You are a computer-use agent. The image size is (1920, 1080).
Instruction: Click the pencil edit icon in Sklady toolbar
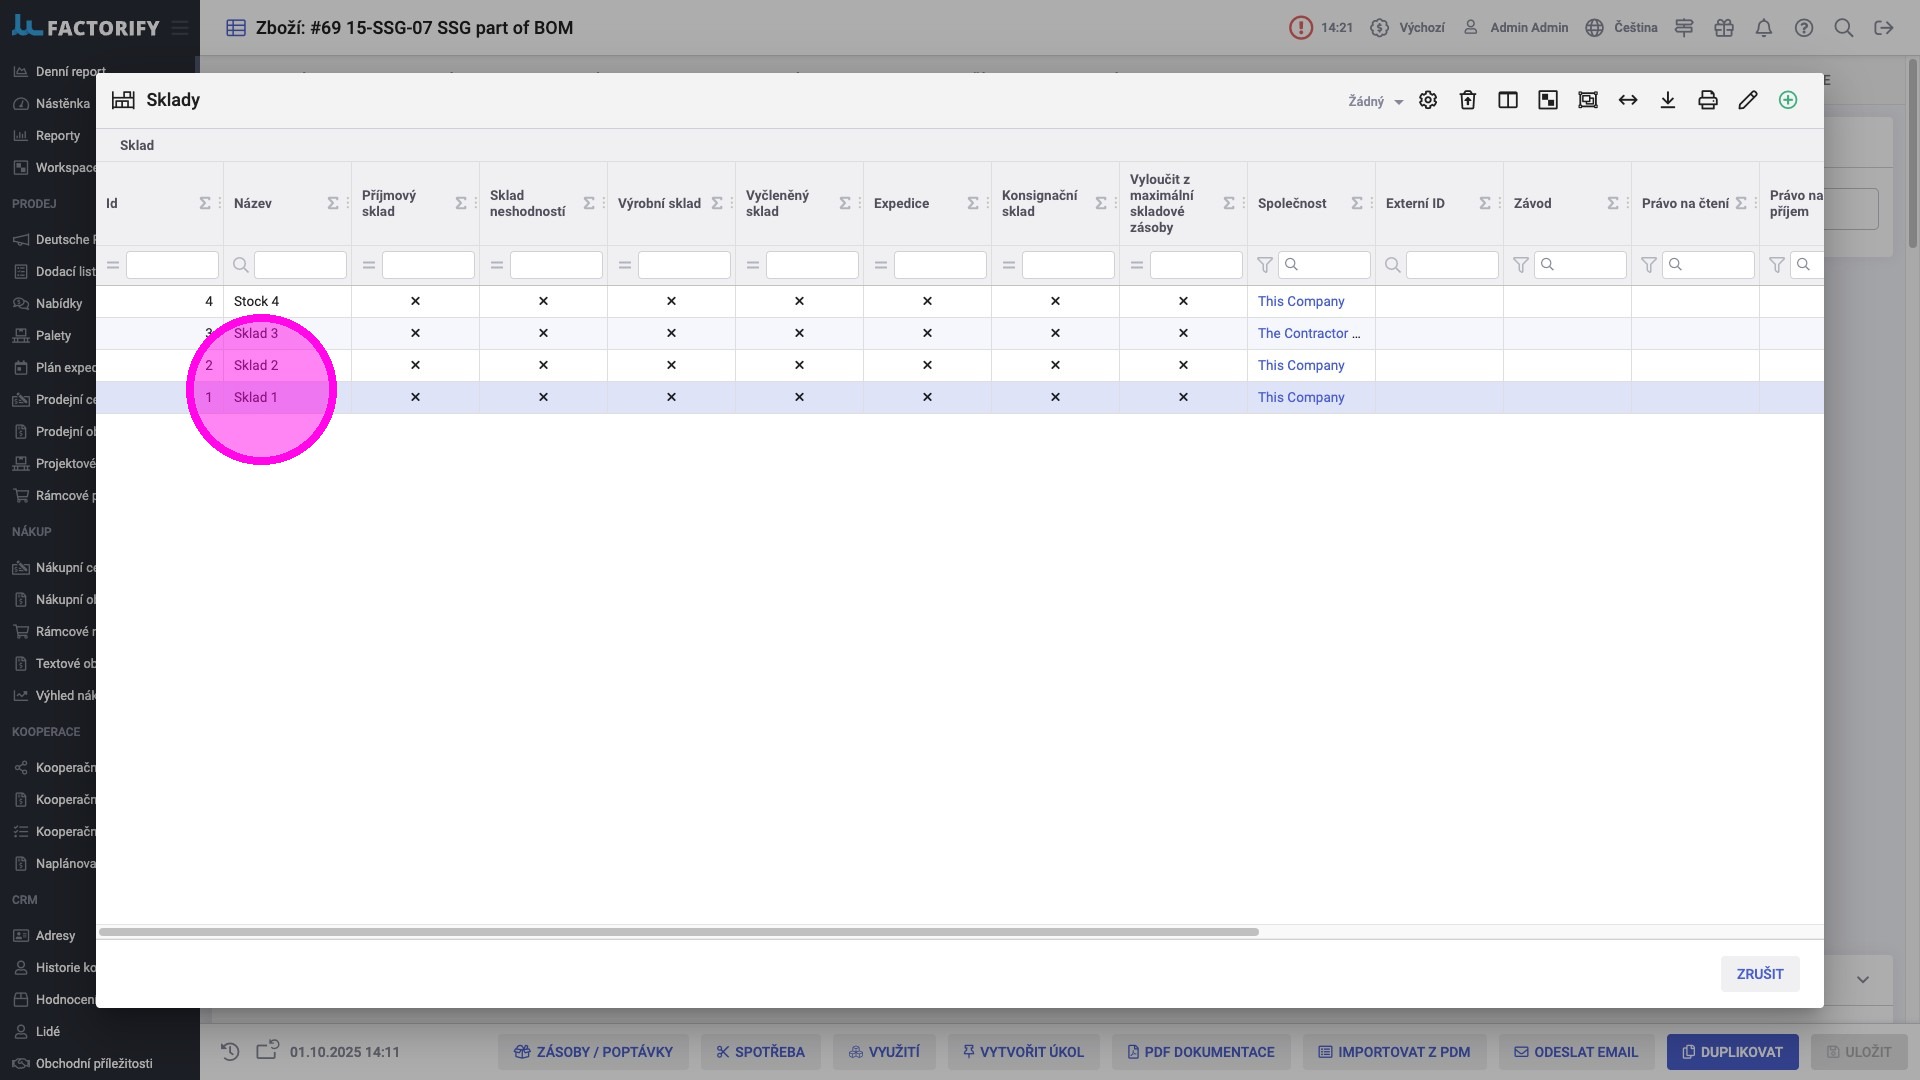click(x=1748, y=100)
